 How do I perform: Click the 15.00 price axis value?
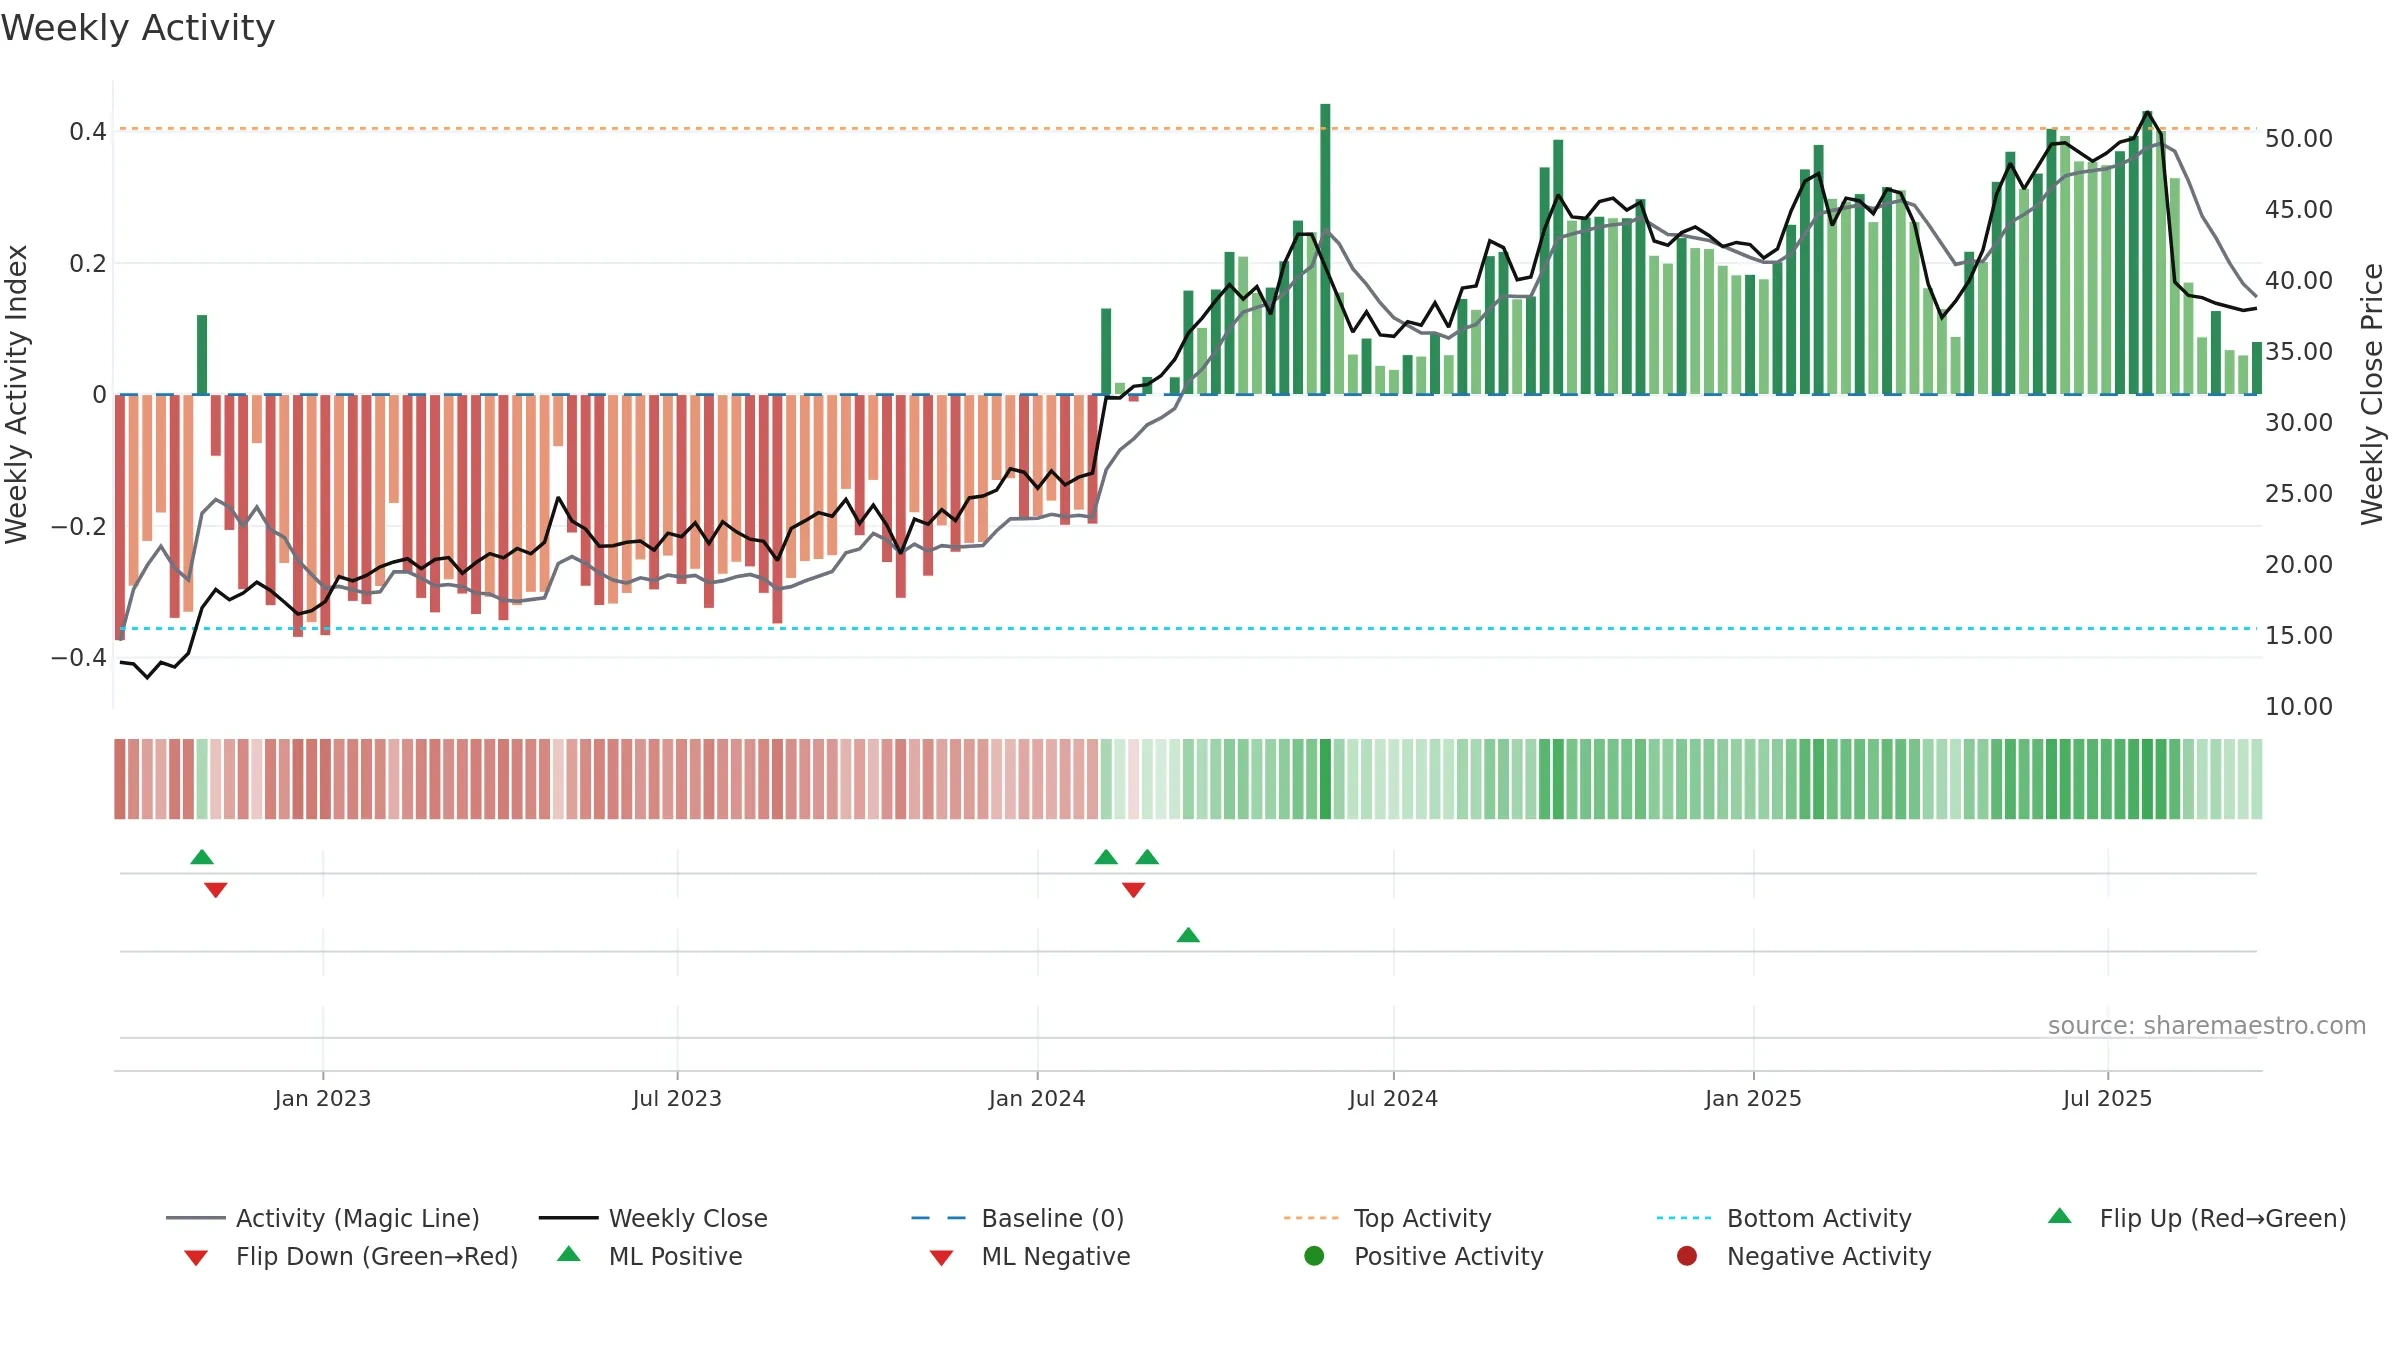[x=2299, y=636]
